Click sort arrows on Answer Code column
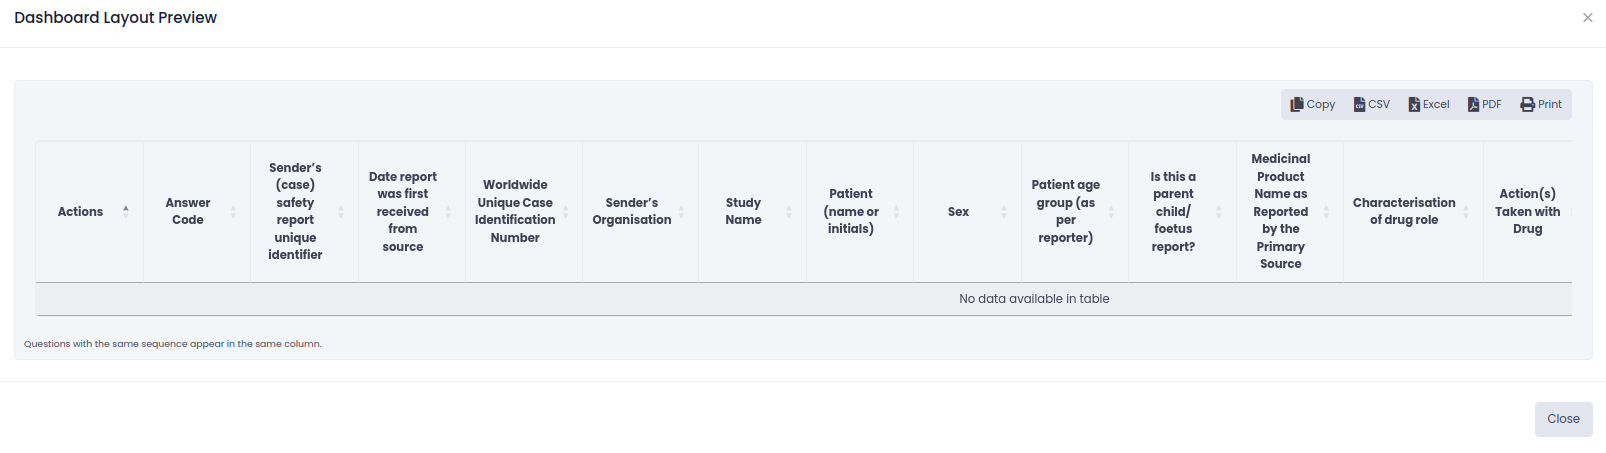Viewport: 1606px width, 453px height. [x=233, y=212]
